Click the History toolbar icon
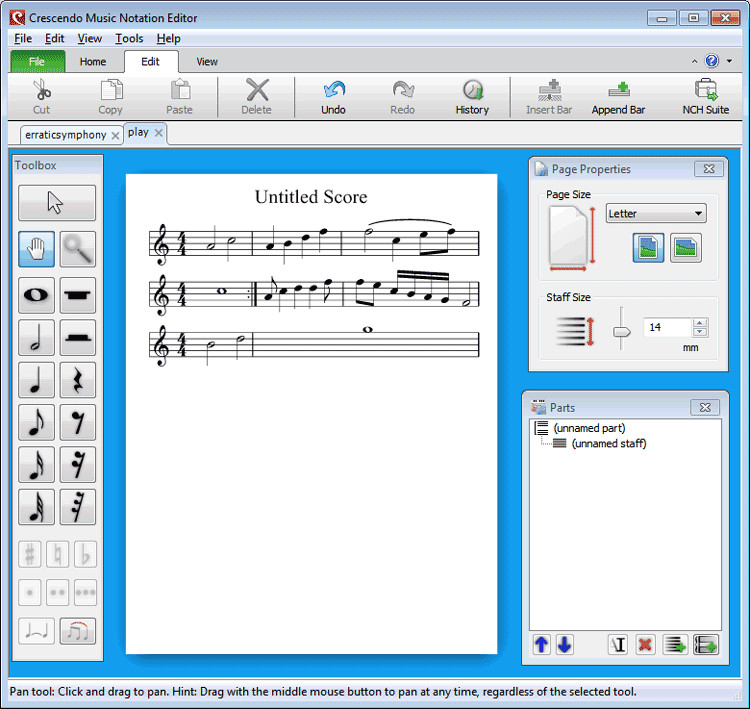Image resolution: width=750 pixels, height=709 pixels. pyautogui.click(x=472, y=97)
